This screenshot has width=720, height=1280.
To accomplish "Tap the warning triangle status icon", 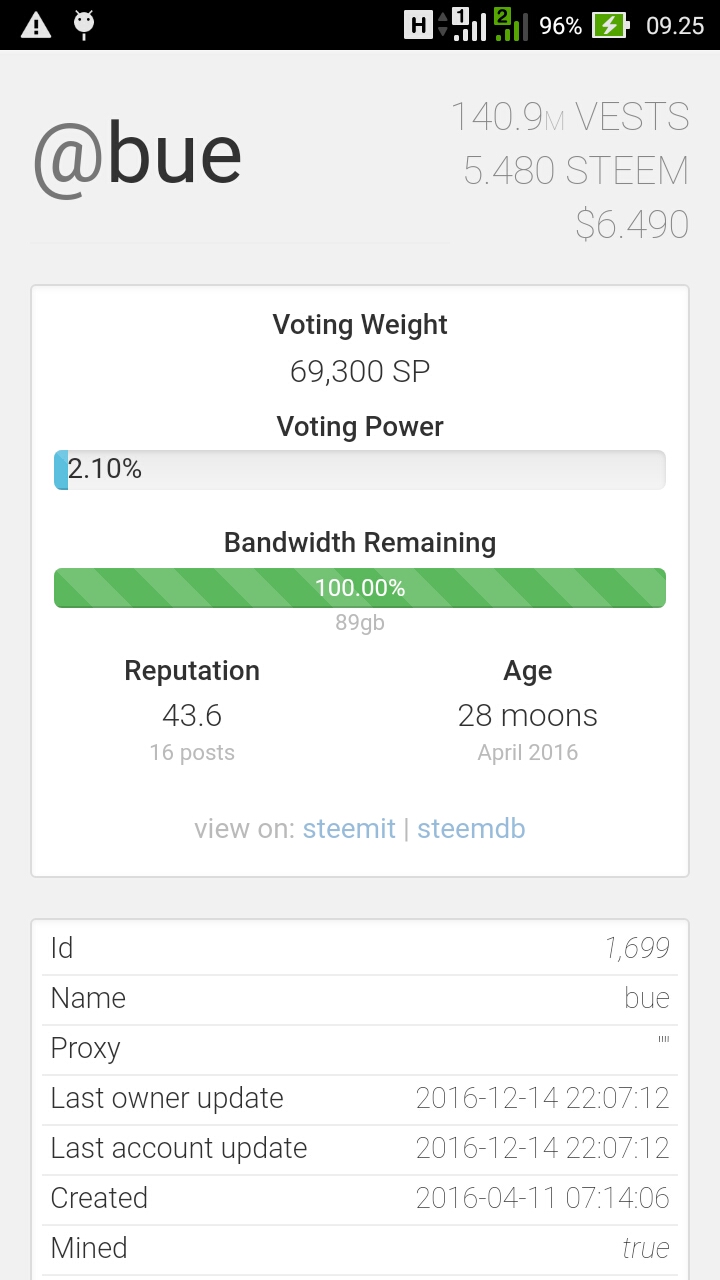I will 36,25.
